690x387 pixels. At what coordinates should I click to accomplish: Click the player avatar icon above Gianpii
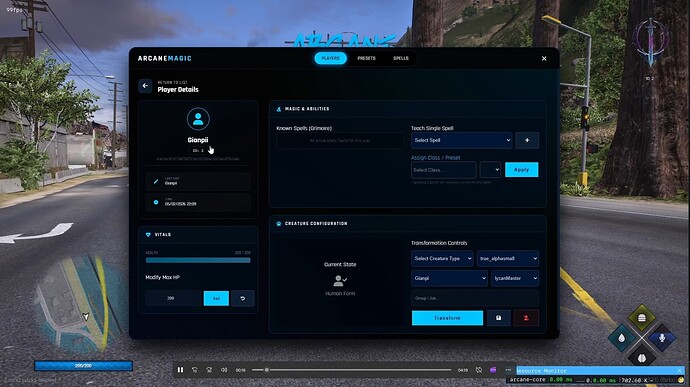coord(198,119)
